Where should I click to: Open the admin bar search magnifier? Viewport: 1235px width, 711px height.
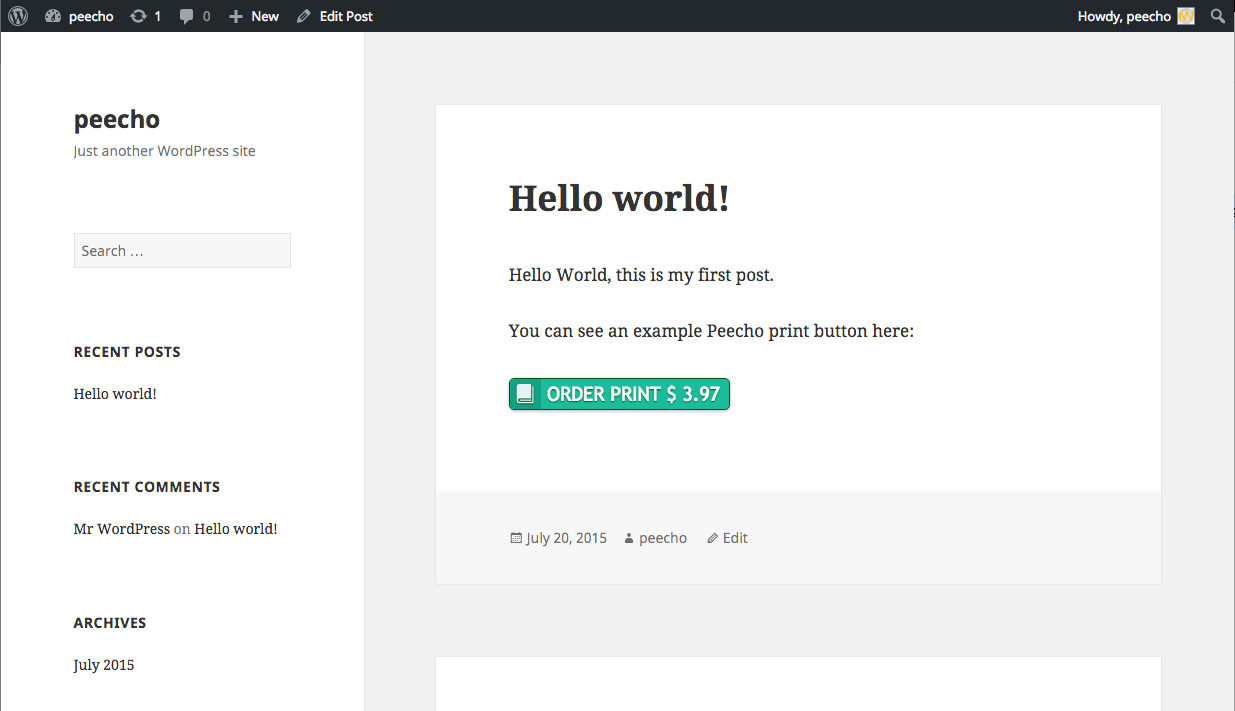click(1217, 16)
